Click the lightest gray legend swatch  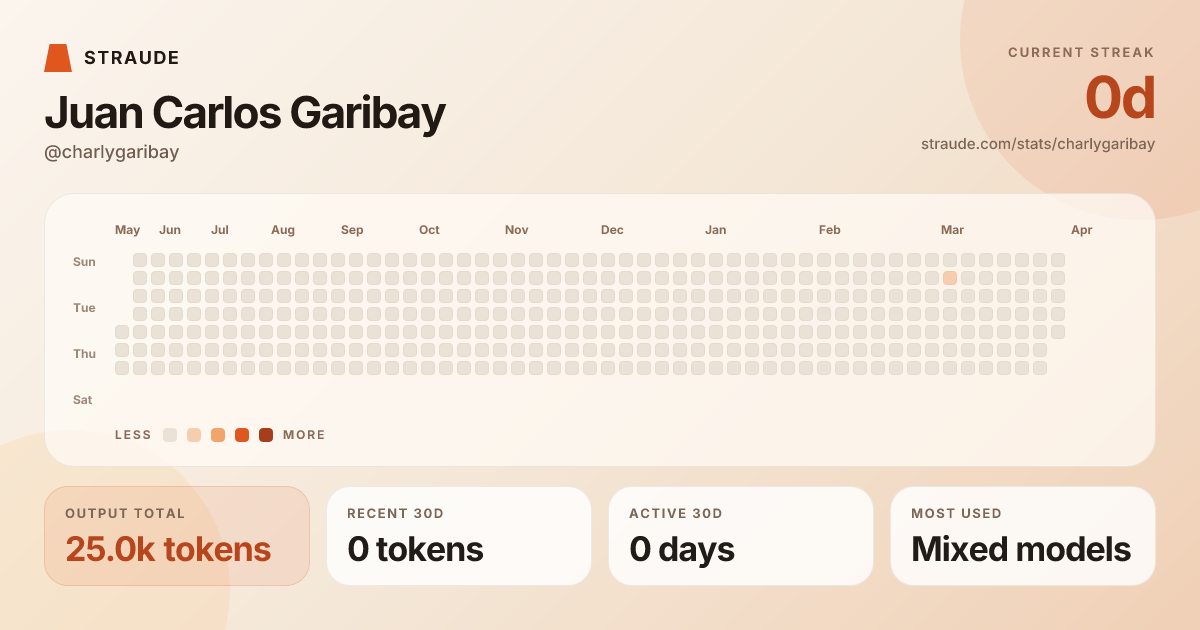pyautogui.click(x=170, y=435)
